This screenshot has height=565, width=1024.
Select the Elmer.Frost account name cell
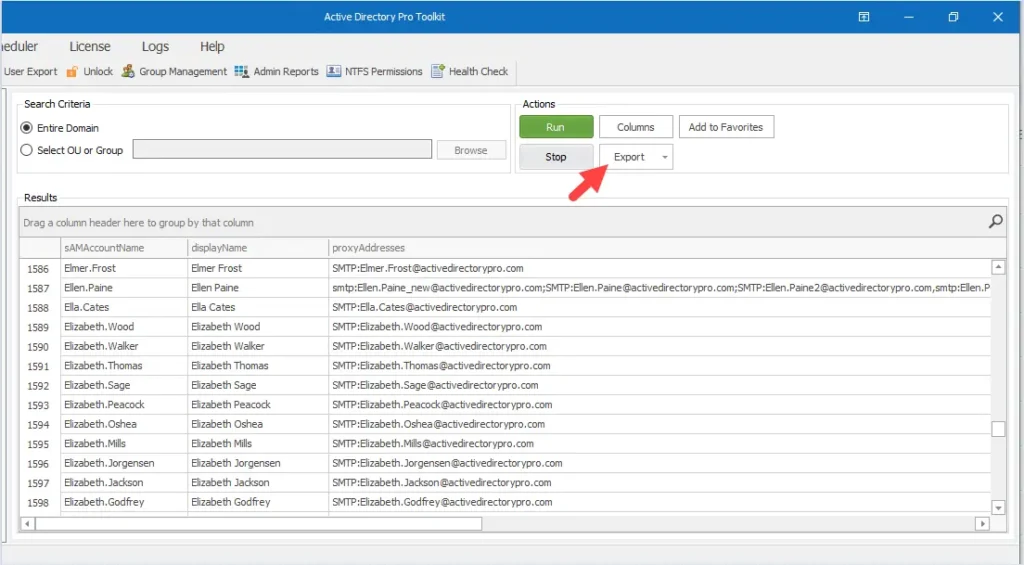[x=124, y=268]
